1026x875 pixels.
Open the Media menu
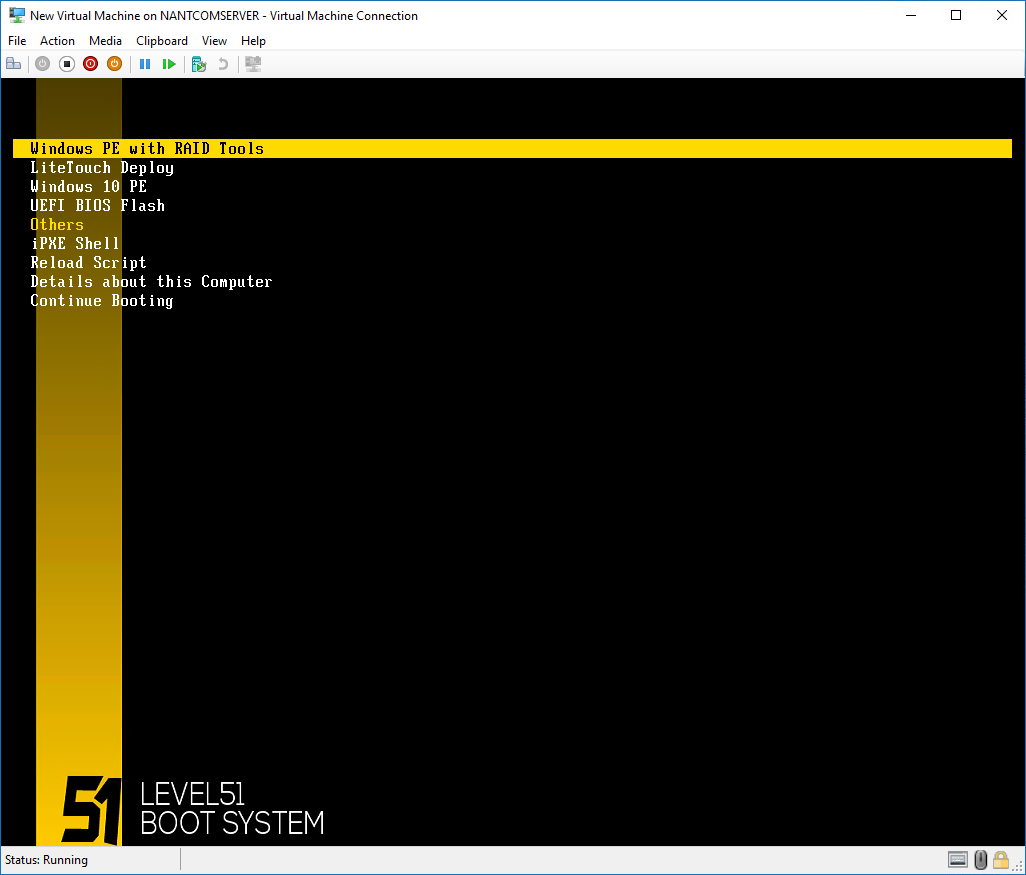click(105, 41)
